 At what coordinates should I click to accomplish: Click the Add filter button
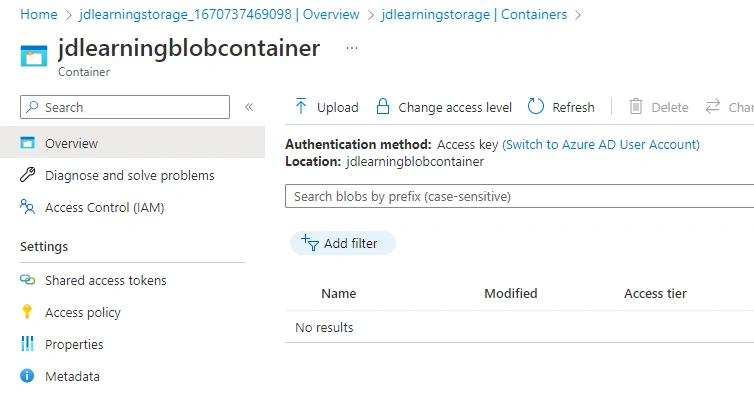coord(343,243)
